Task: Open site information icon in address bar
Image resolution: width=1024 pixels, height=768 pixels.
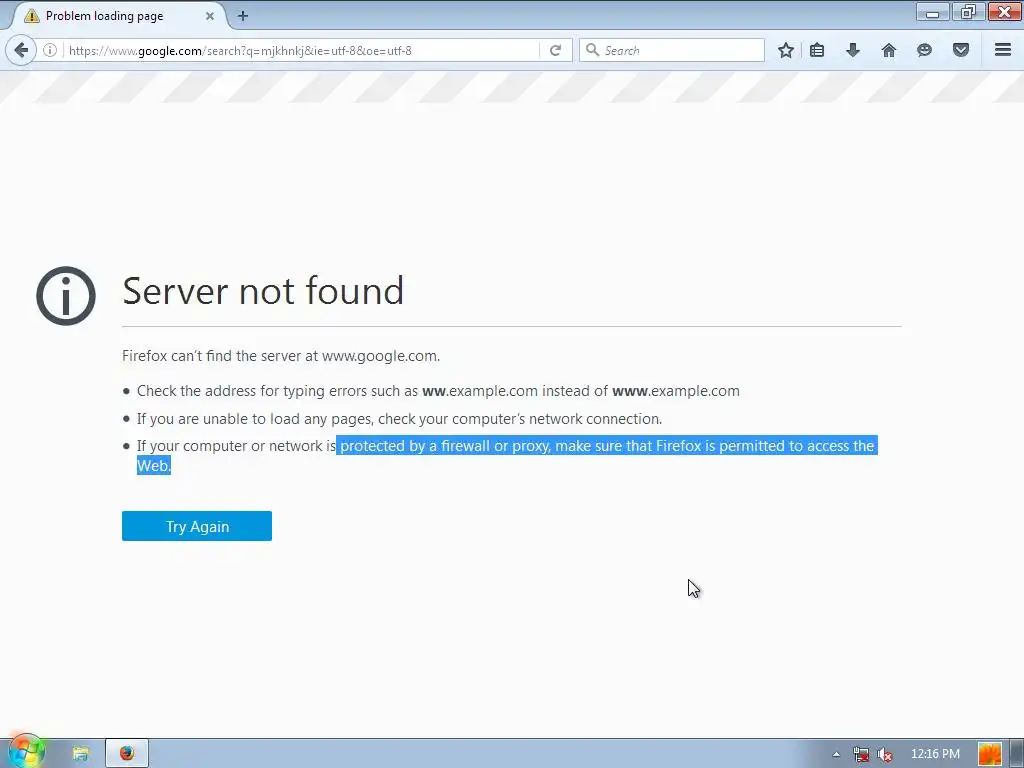Action: 50,50
